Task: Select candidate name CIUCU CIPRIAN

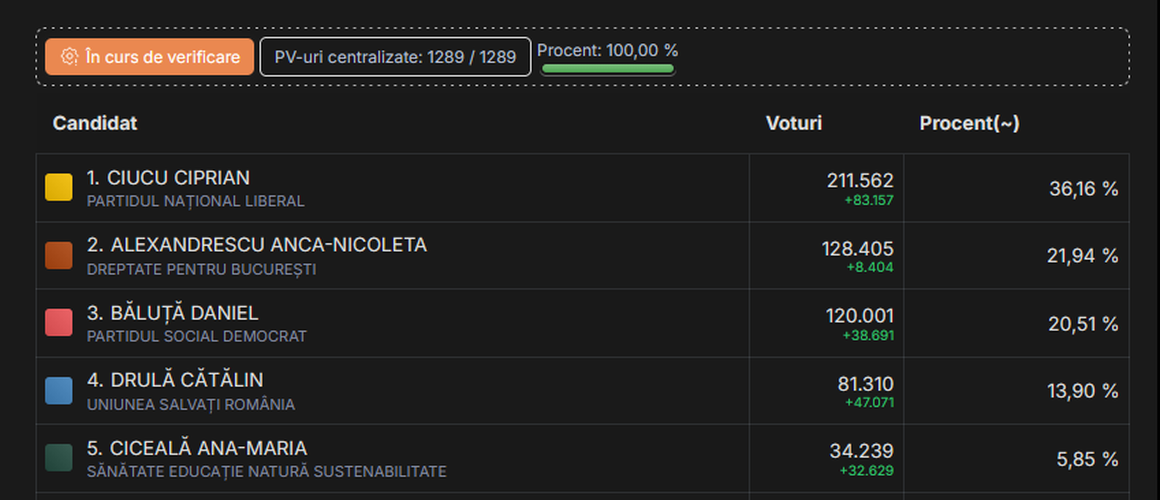Action: (x=168, y=178)
